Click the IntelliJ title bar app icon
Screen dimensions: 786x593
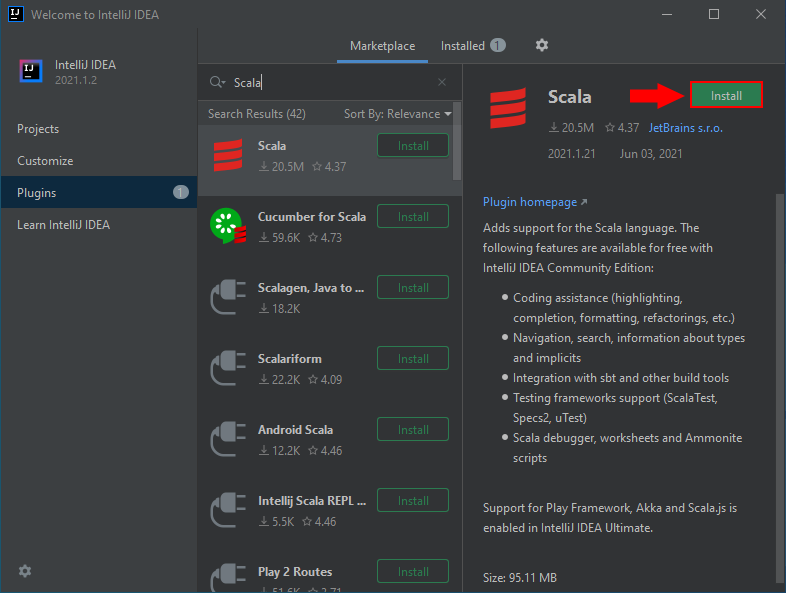16,14
